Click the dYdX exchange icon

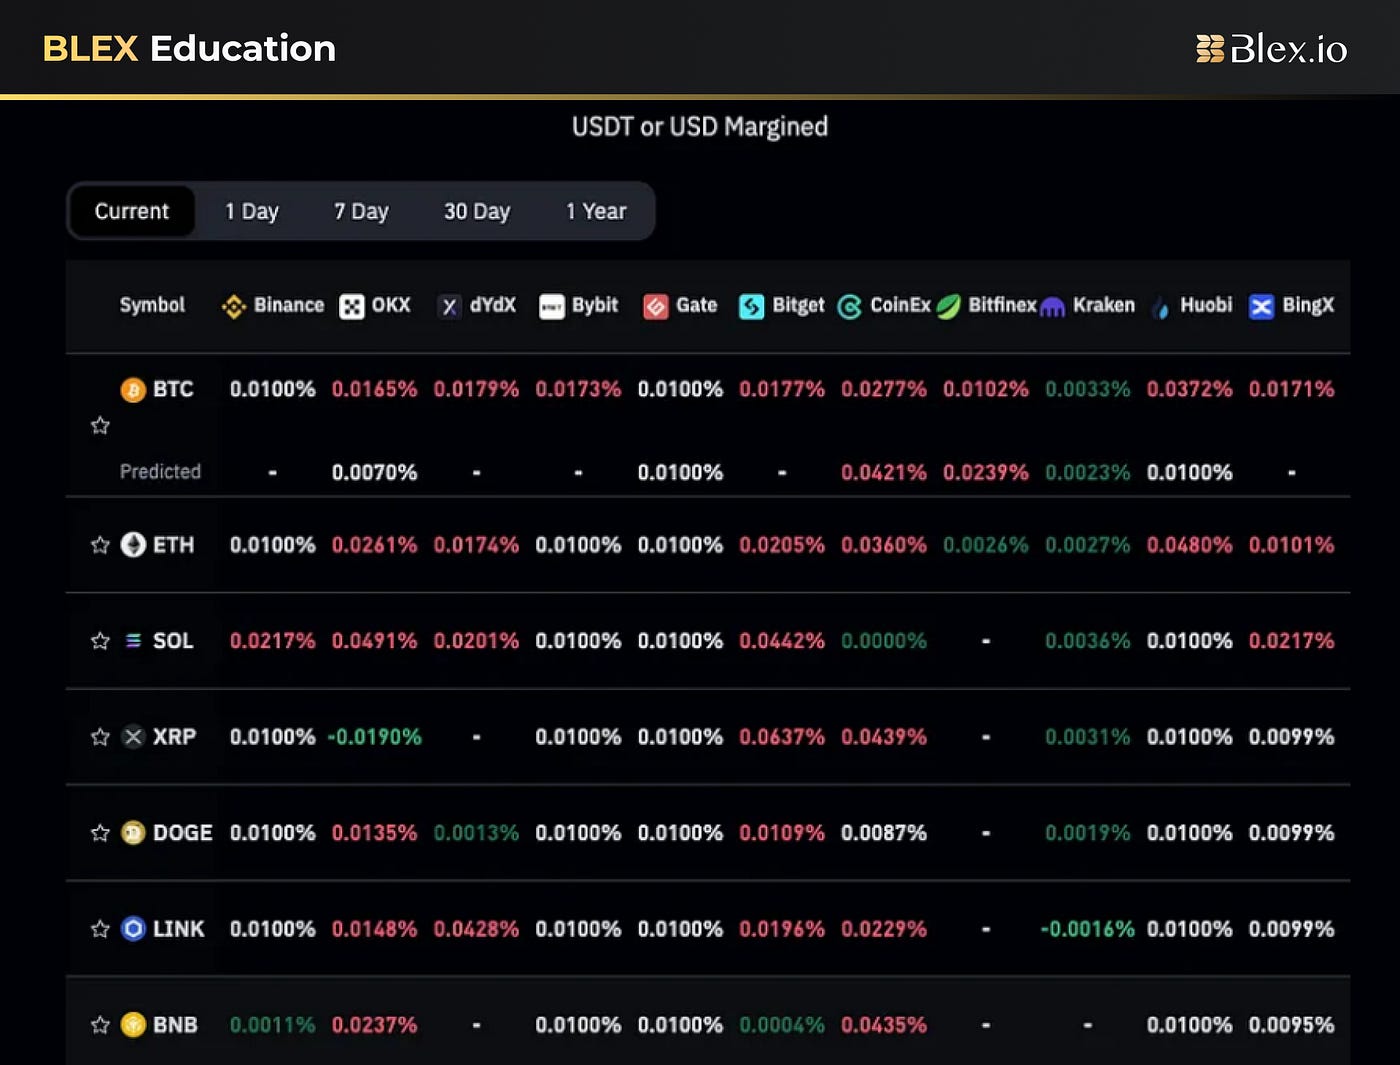point(450,306)
